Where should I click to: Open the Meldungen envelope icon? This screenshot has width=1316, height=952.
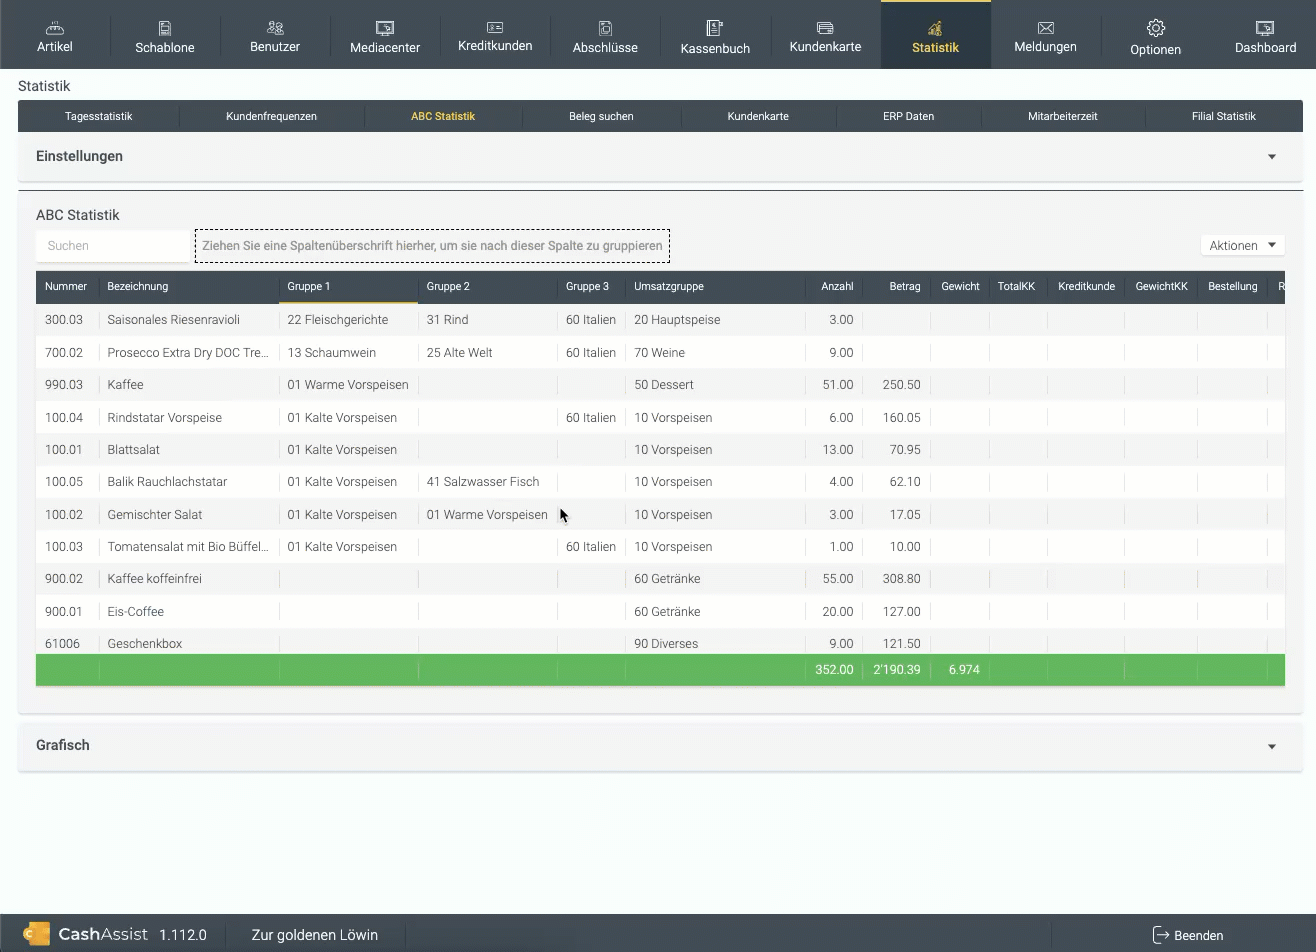click(1045, 28)
